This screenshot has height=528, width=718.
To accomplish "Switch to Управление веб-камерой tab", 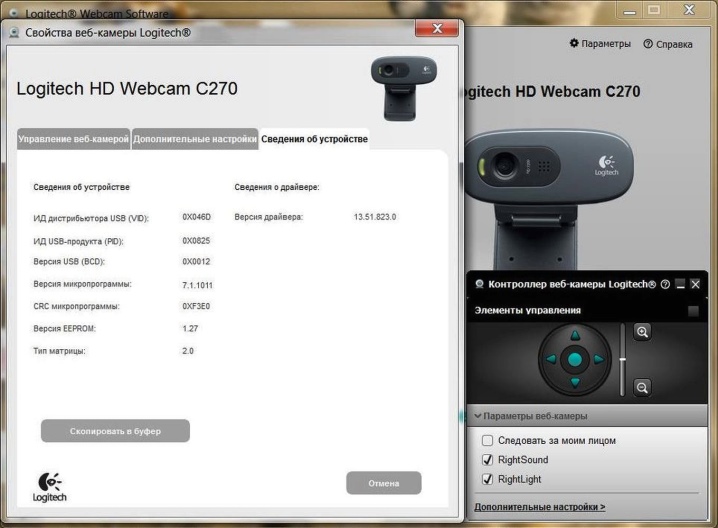I will (74, 139).
